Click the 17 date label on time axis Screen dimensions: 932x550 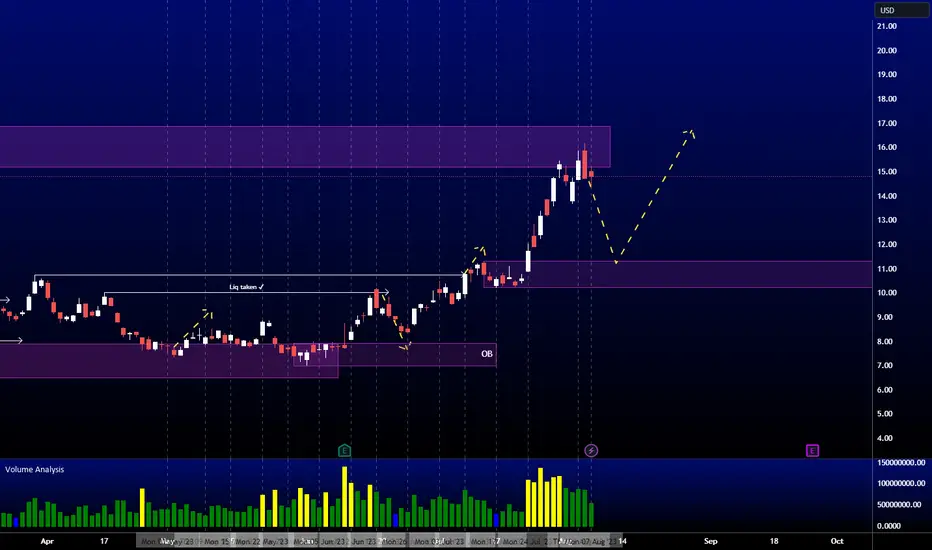pos(104,541)
